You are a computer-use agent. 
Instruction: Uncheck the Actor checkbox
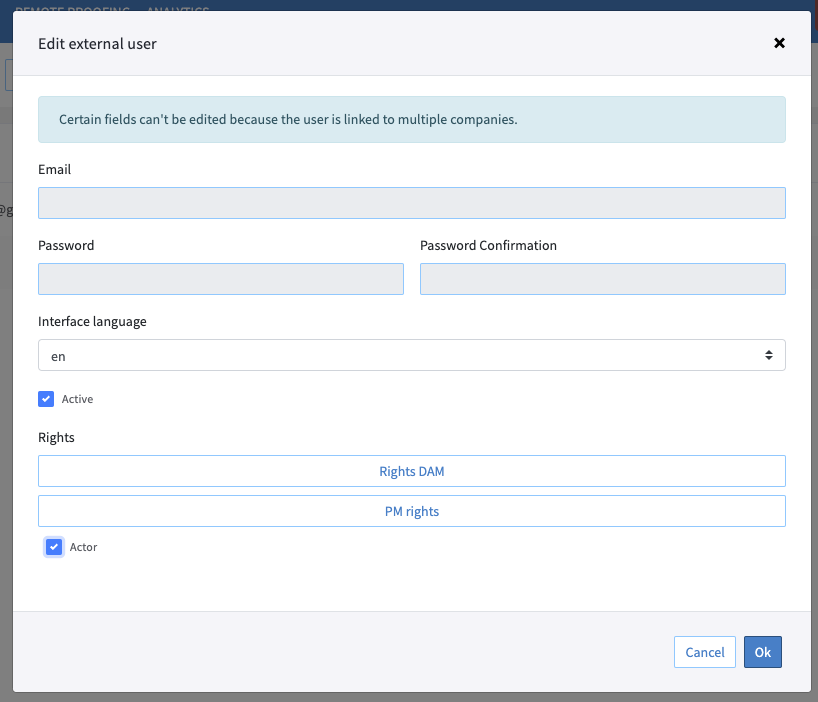pos(54,547)
